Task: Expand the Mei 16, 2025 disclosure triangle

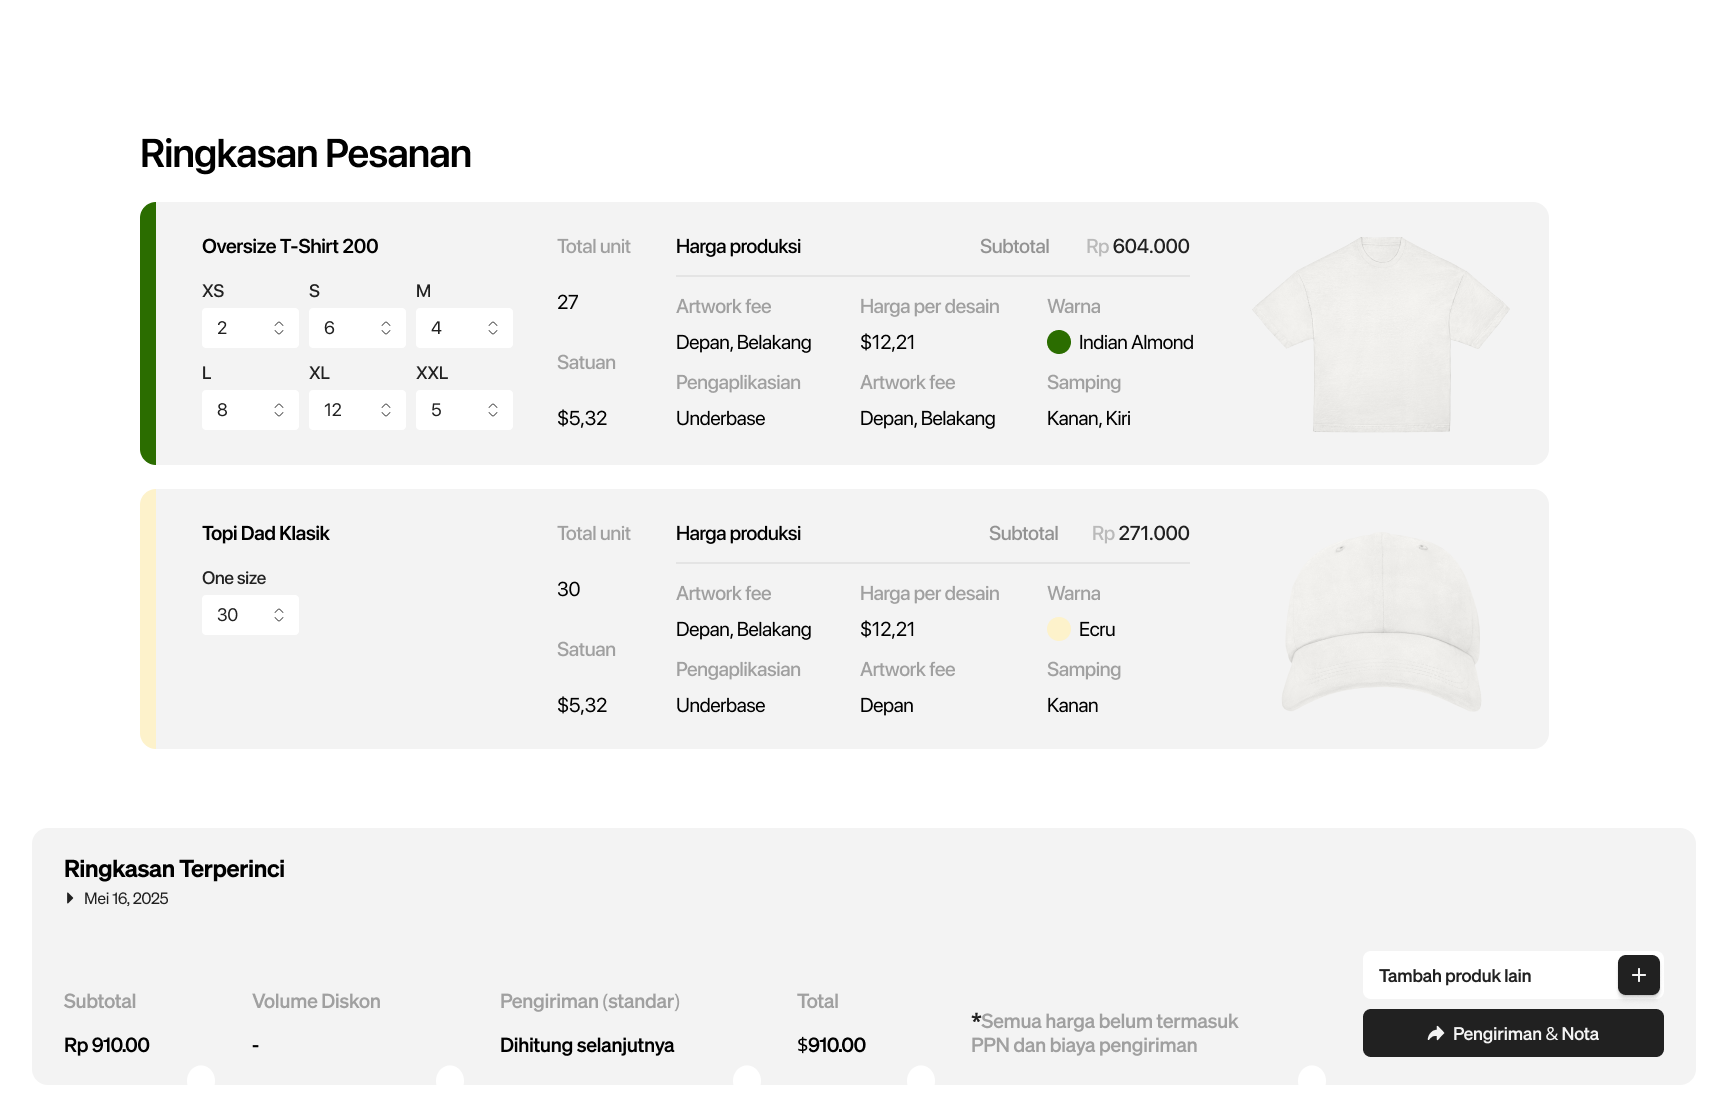Action: pos(70,898)
